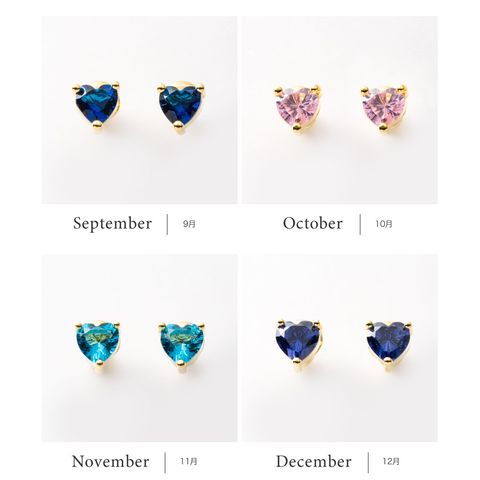Choose the left aqua November heart earring
This screenshot has height=480, width=480.
click(x=97, y=345)
